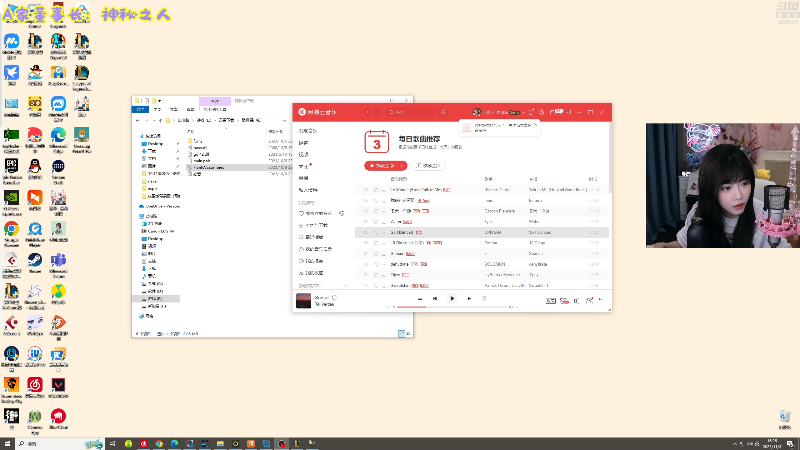Open the play queue list icon
This screenshot has width=800, height=450.
(601, 301)
